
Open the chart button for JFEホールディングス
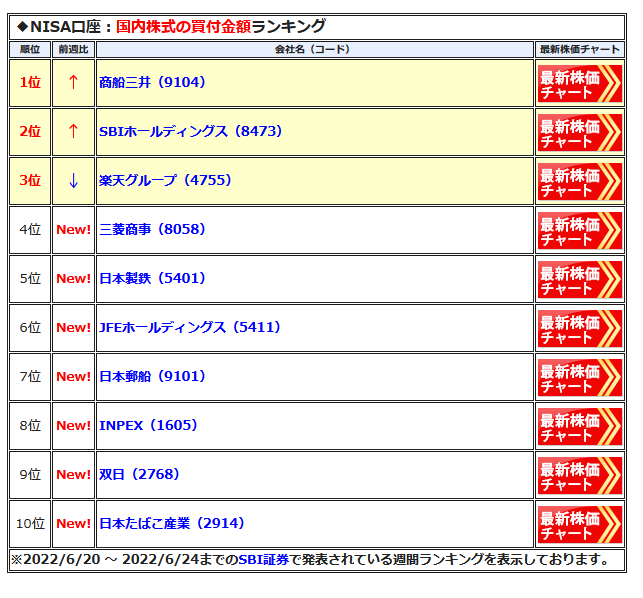(579, 328)
